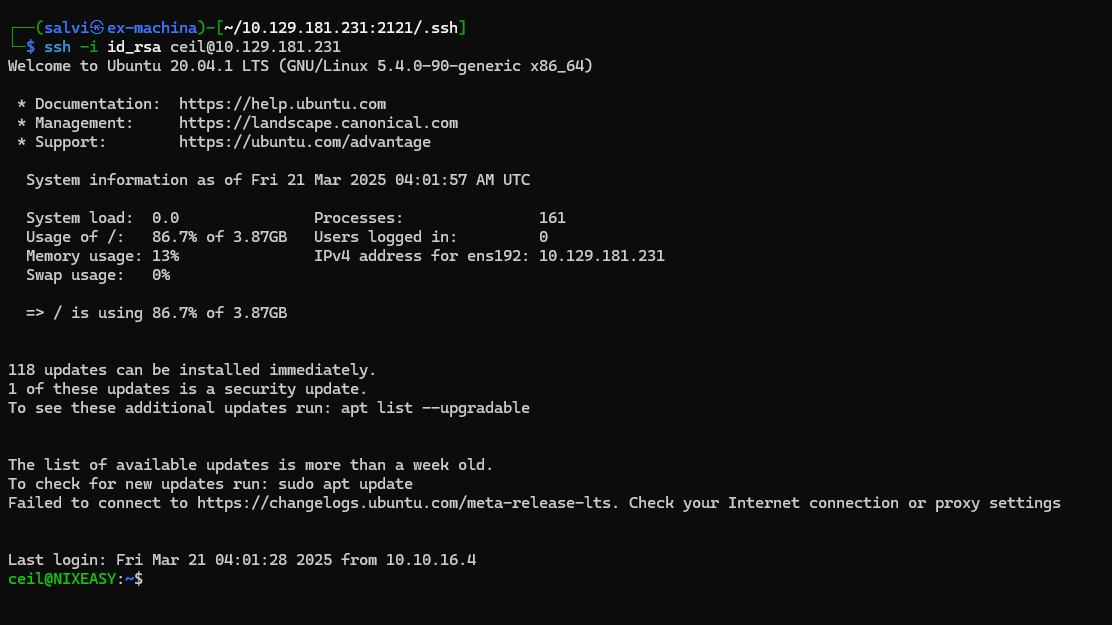Screen dimensions: 1112x625
Task: Select the salvi username in prompt
Action: pyautogui.click(x=67, y=28)
